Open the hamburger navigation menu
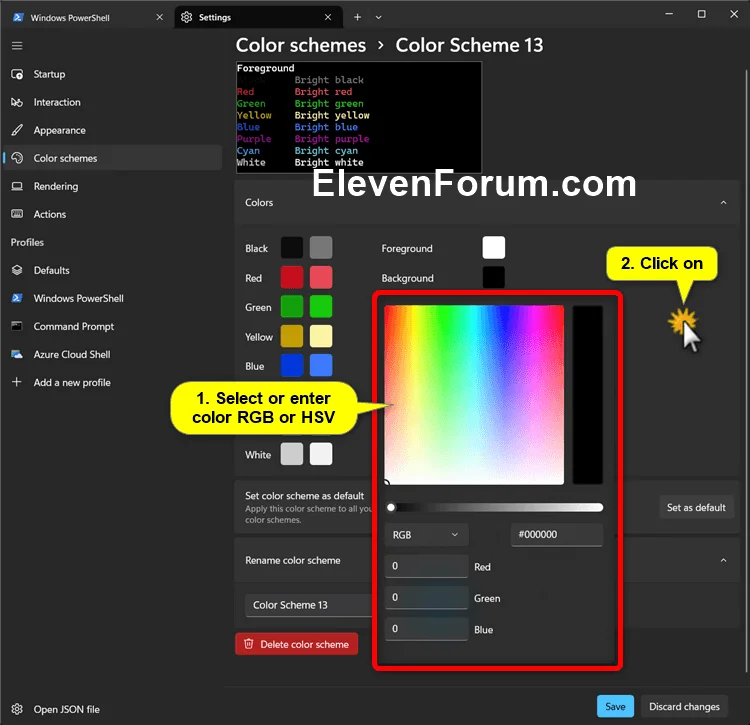The width and height of the screenshot is (750, 725). click(17, 45)
